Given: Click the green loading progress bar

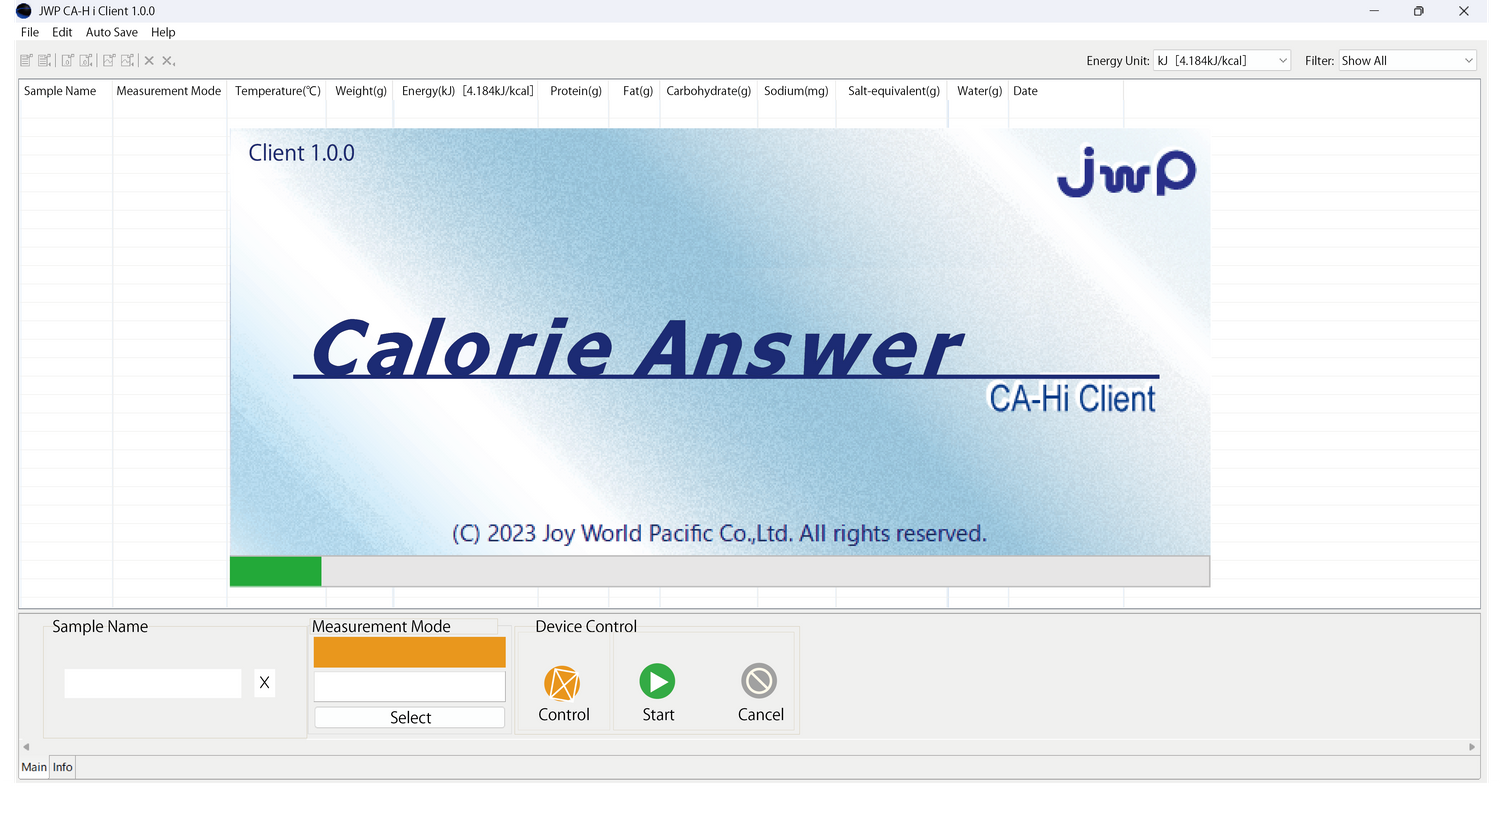Looking at the screenshot, I should pyautogui.click(x=275, y=571).
